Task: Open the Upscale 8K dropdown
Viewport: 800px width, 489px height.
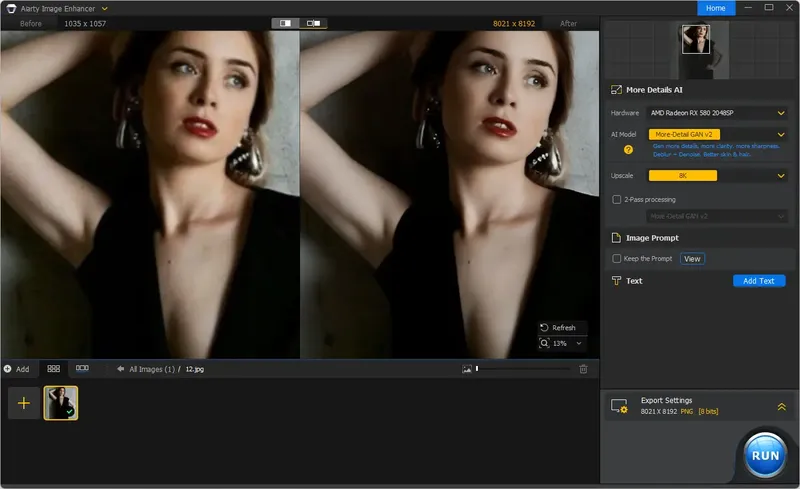Action: (782, 176)
